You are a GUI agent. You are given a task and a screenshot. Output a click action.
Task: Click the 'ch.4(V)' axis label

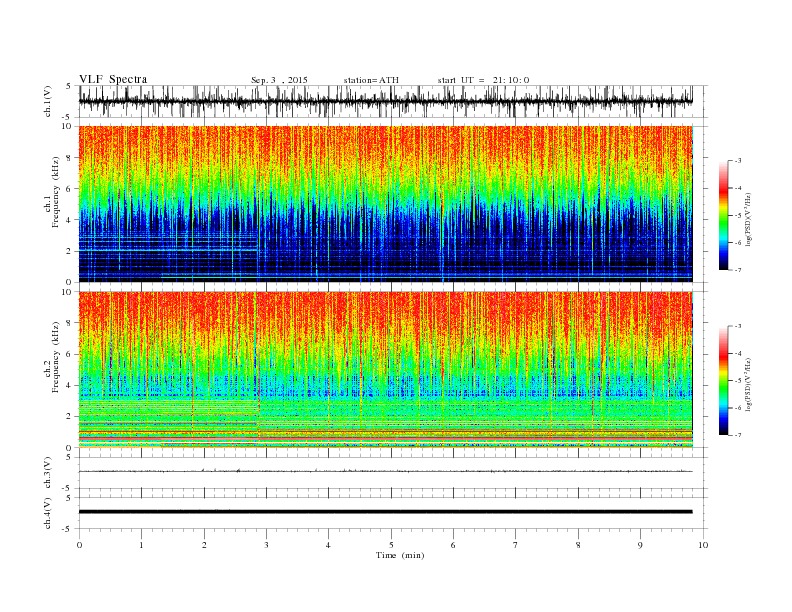(47, 513)
